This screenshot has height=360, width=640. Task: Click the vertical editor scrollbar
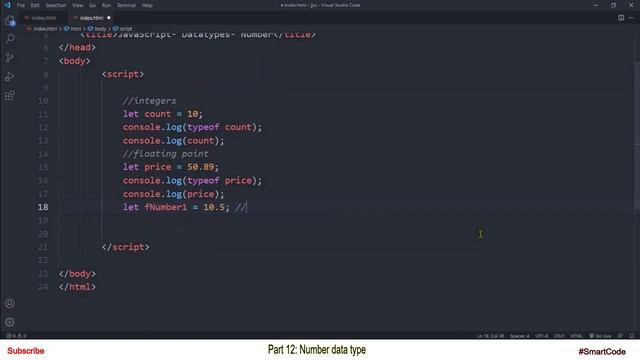(x=637, y=135)
